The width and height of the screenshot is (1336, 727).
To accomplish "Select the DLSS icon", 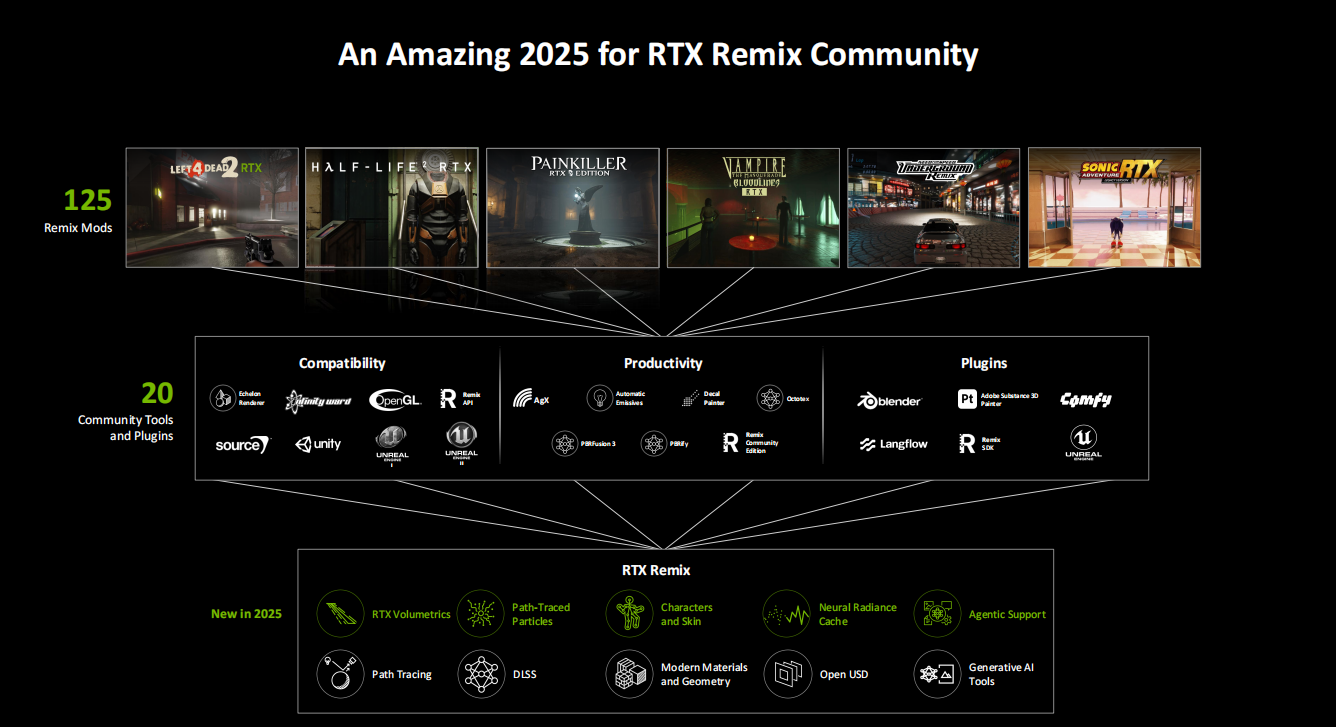I will 481,674.
